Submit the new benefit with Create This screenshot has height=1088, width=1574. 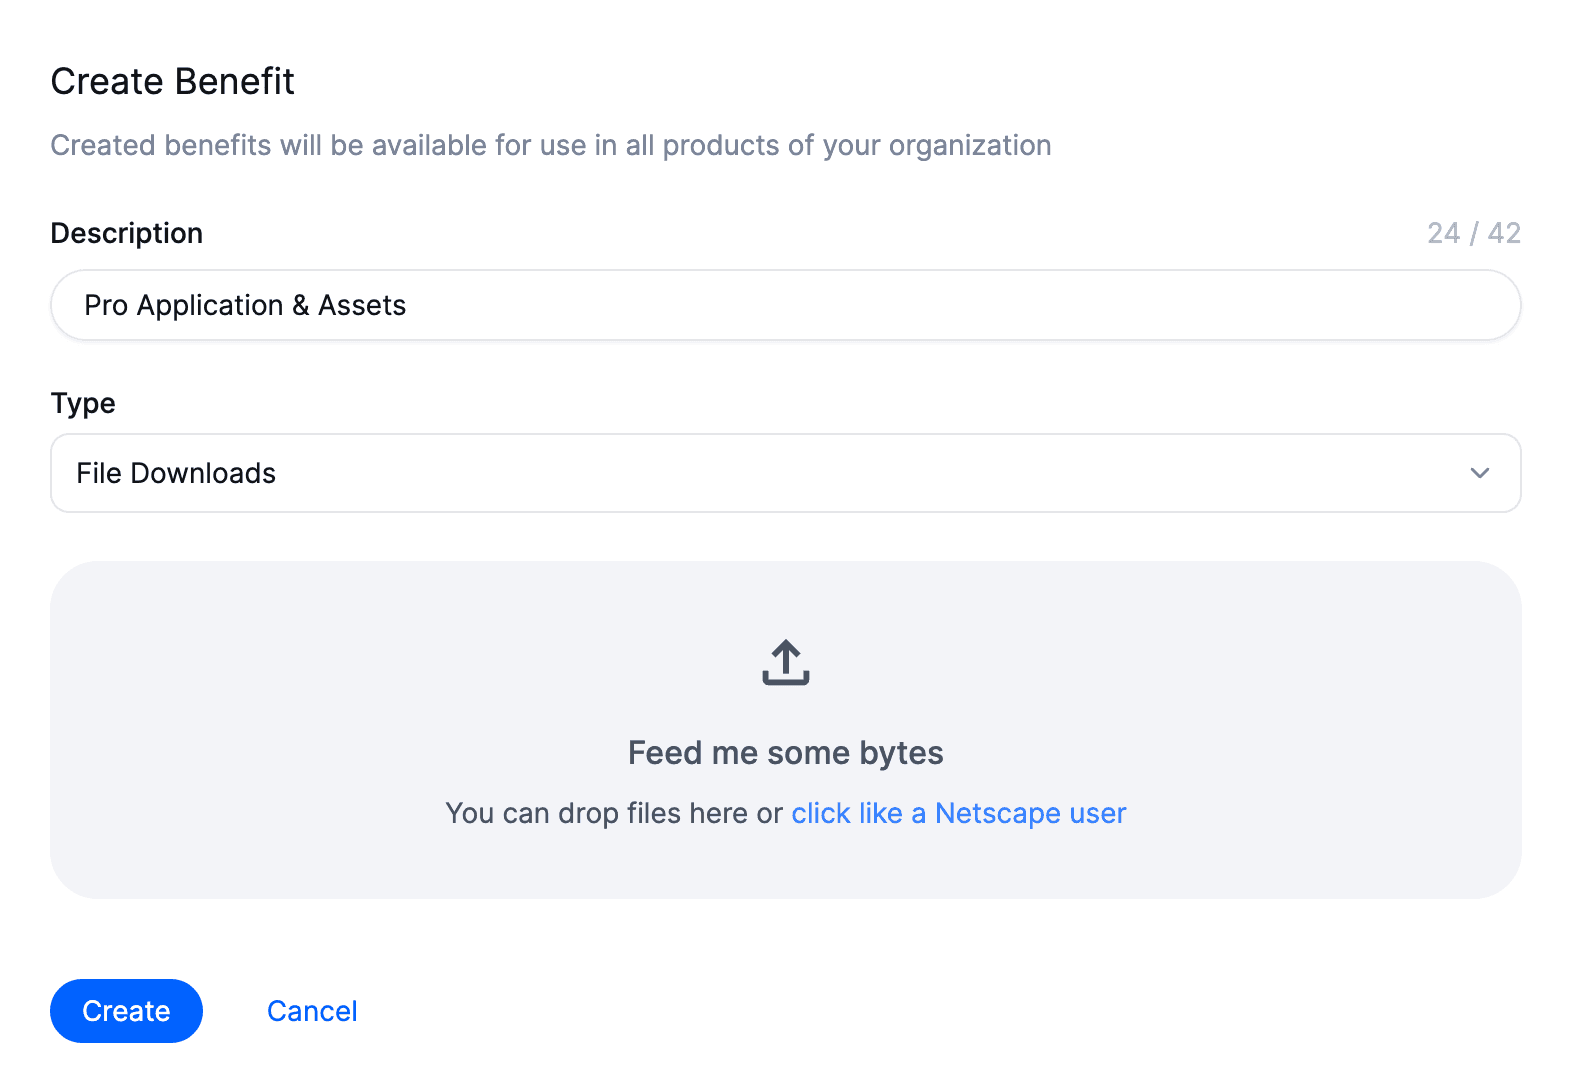125,1011
